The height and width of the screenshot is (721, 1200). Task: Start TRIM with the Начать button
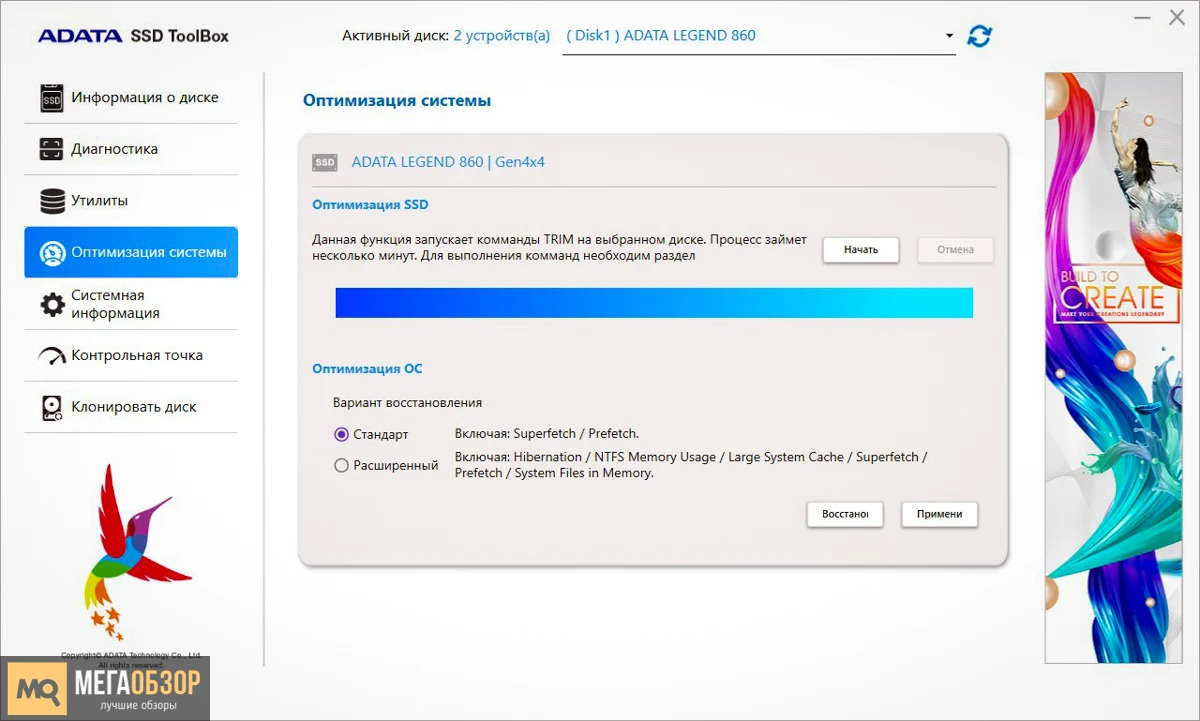[861, 250]
